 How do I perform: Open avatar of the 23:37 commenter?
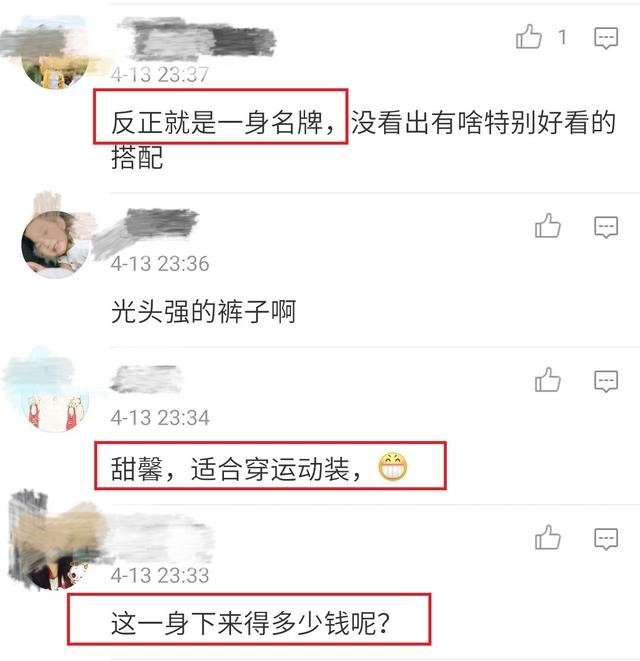click(55, 55)
